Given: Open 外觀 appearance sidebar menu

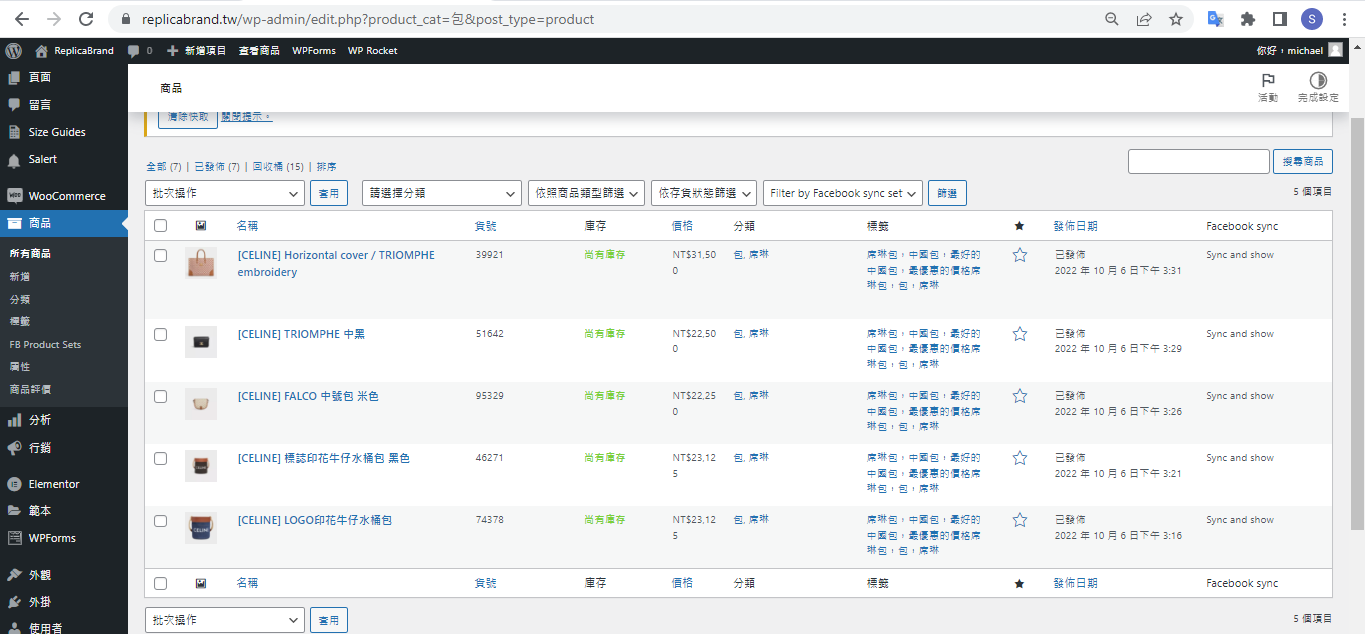Looking at the screenshot, I should point(64,575).
